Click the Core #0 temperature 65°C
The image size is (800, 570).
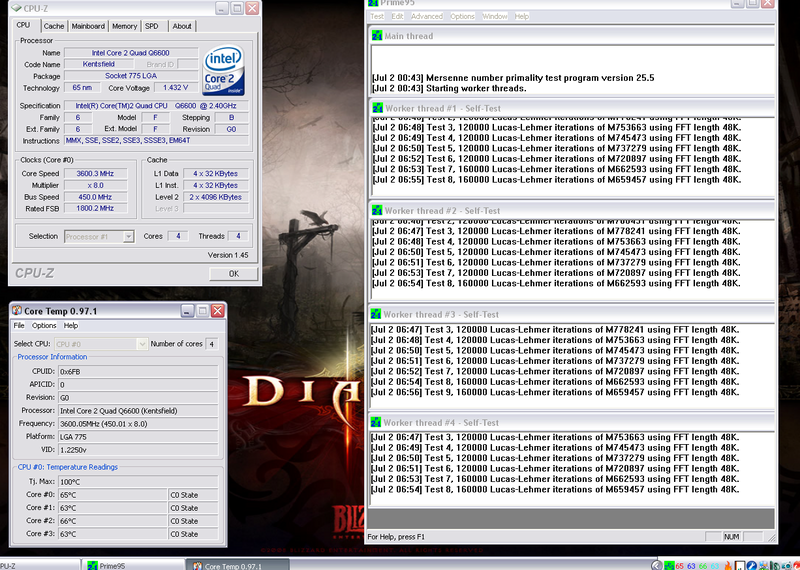[112, 495]
